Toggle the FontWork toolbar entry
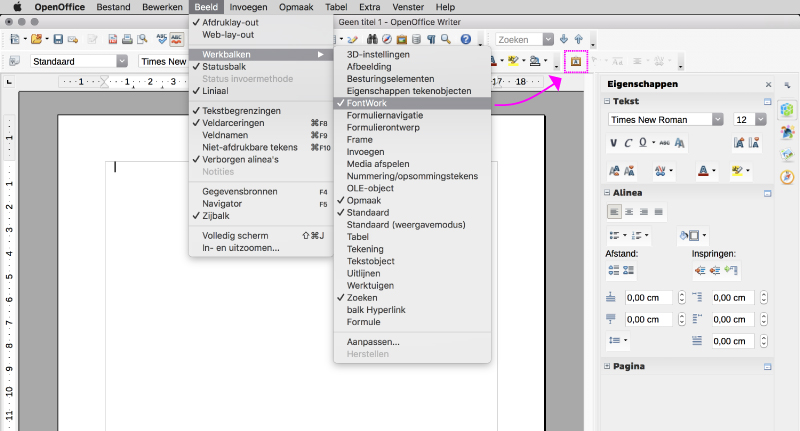 pos(412,103)
